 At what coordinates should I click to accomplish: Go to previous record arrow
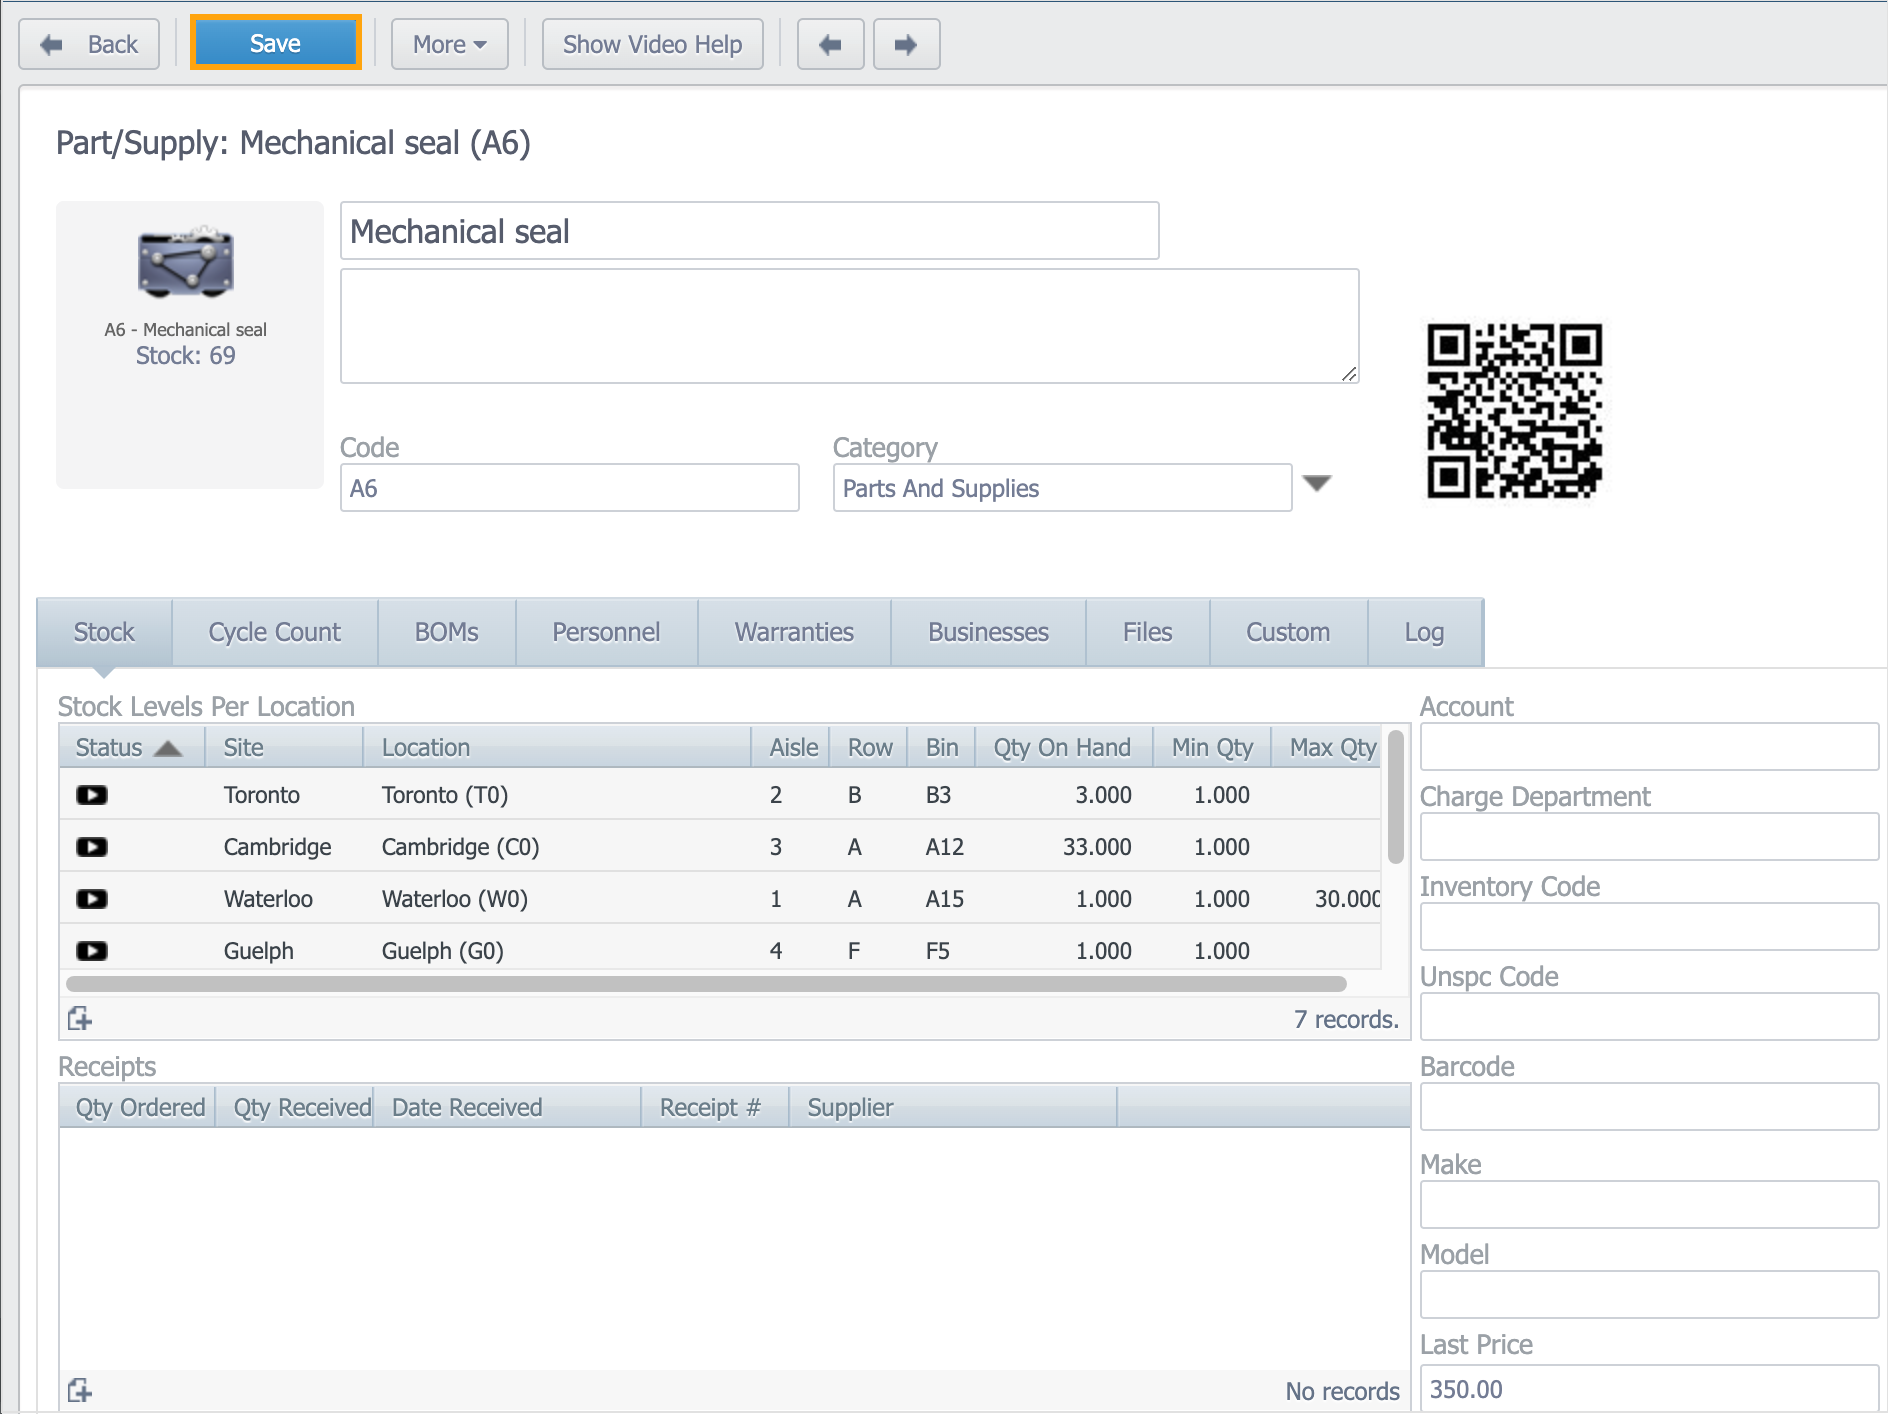[x=830, y=44]
